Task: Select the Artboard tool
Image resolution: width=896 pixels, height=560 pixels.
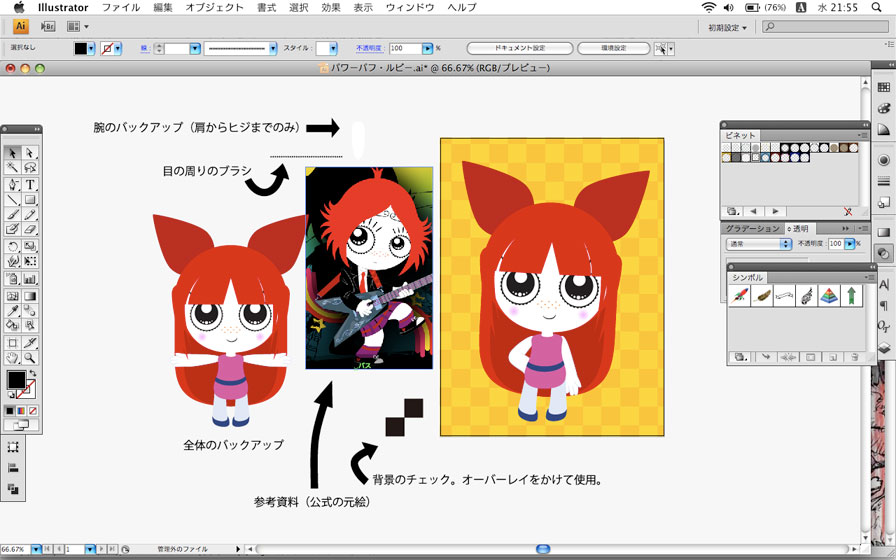Action: click(x=12, y=343)
